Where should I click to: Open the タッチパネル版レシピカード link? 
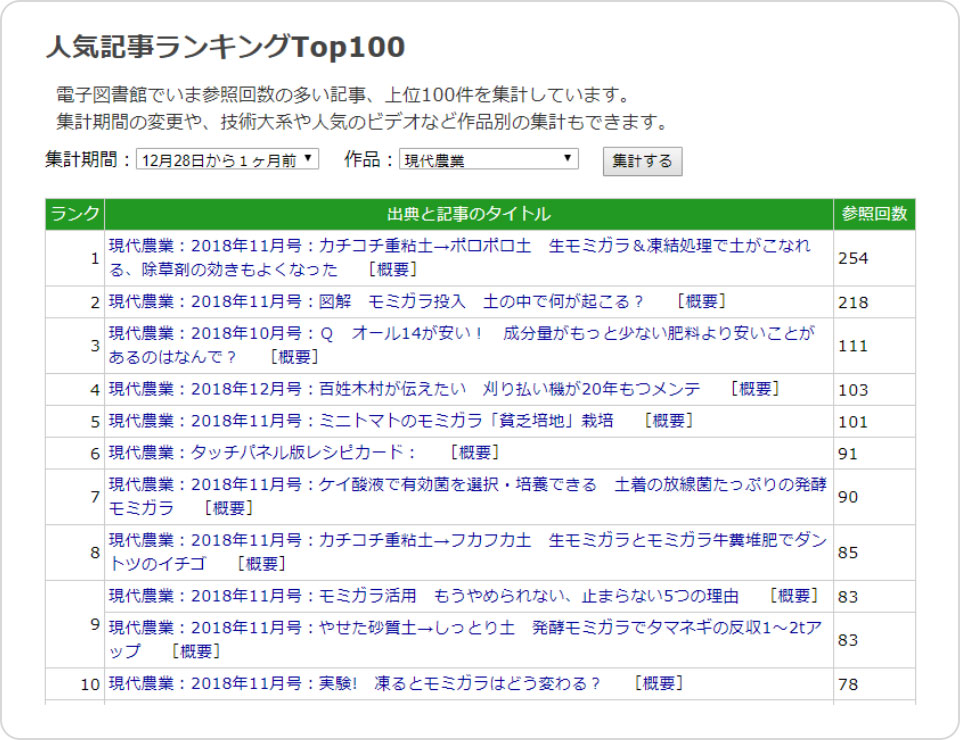[x=263, y=452]
